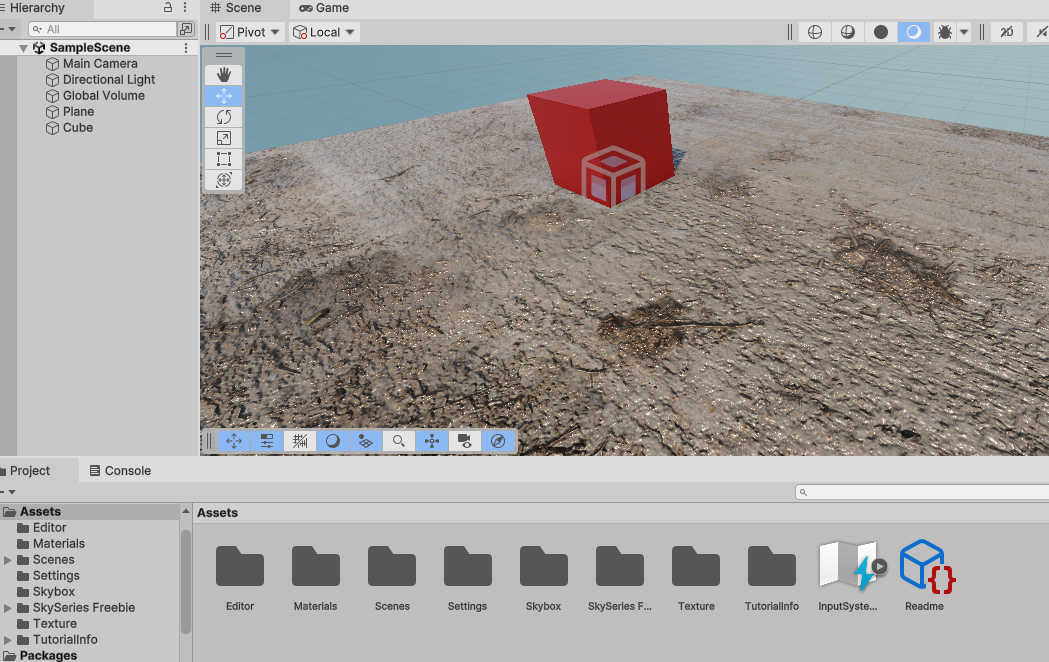Open the Hierarchy create dropdown arrow
1049x662 pixels.
click(9, 29)
